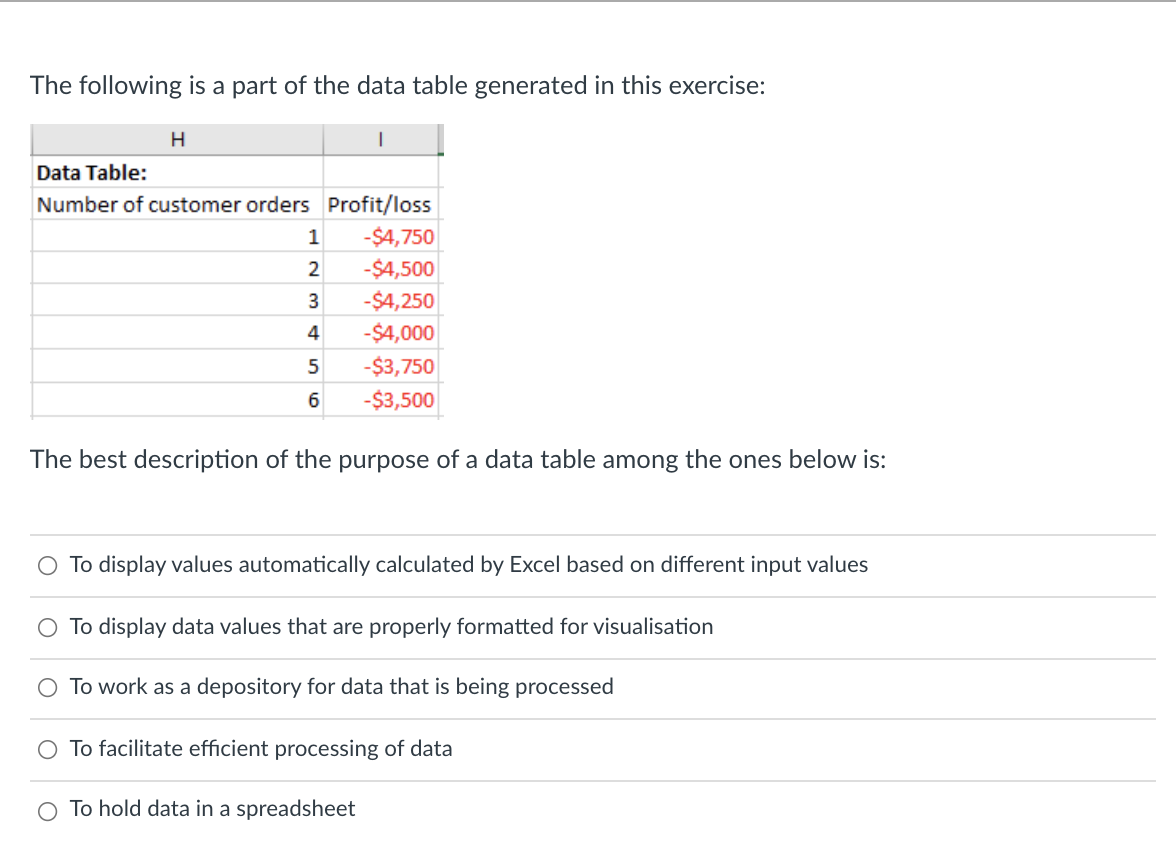Select option 'To display data values properly formatted for visualisation'
The image size is (1176, 868).
click(47, 627)
